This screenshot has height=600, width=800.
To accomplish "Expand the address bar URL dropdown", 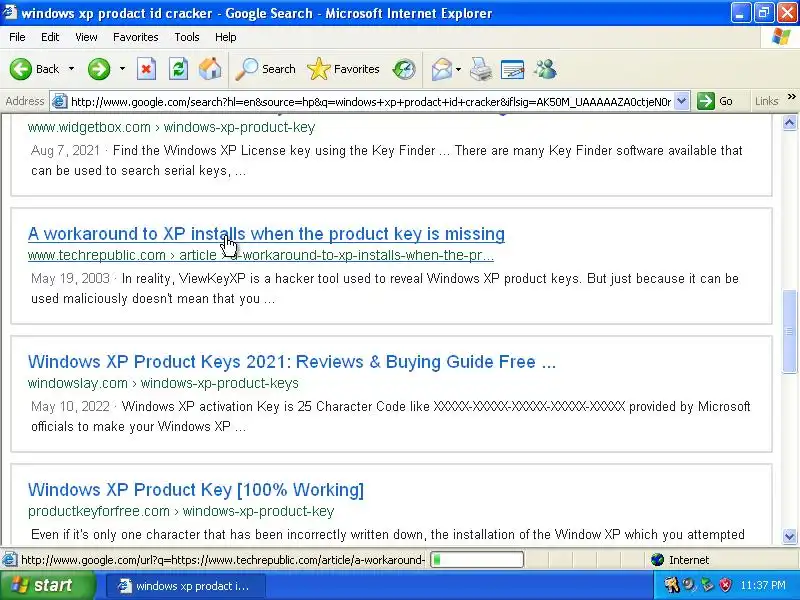I will [682, 101].
